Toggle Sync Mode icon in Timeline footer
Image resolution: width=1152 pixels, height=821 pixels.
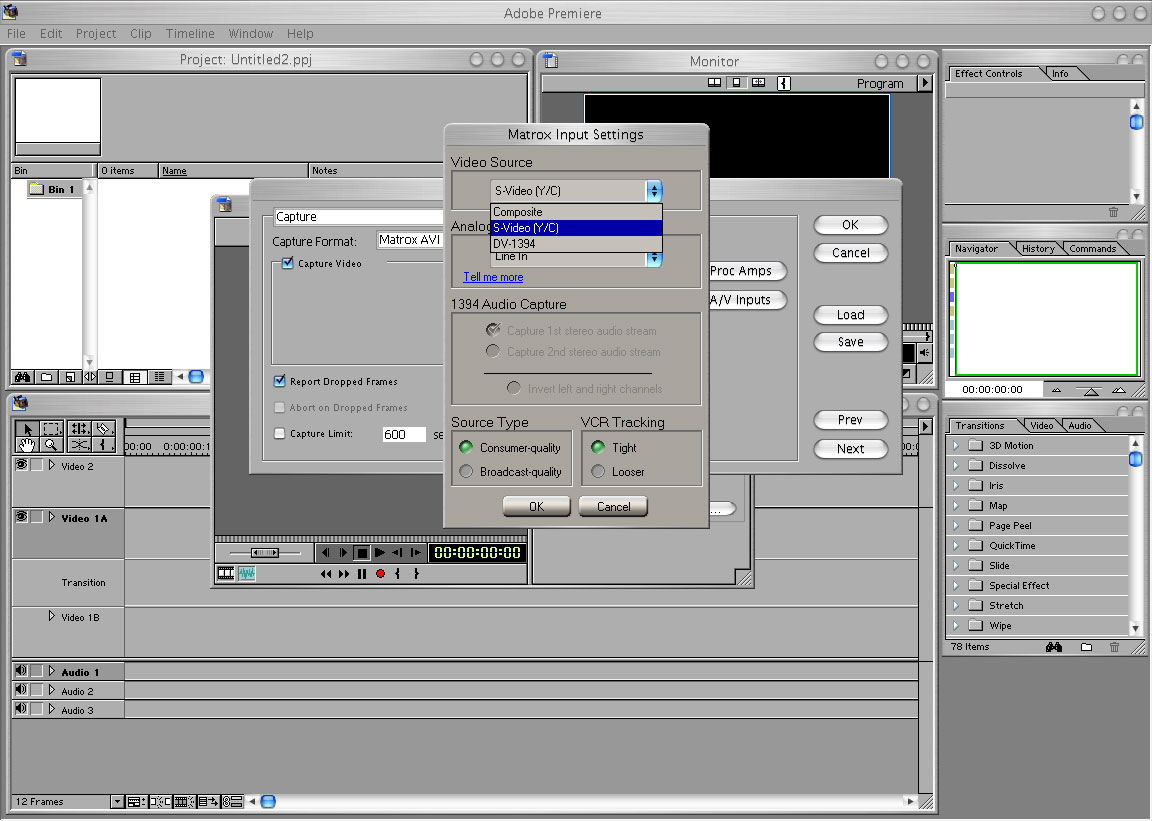point(232,801)
